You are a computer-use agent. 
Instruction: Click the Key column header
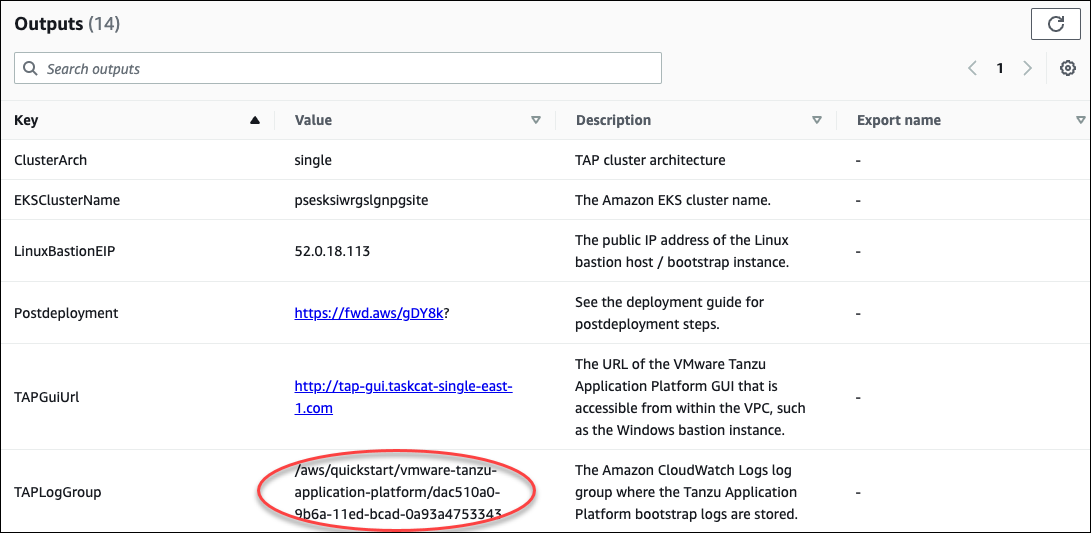pyautogui.click(x=27, y=120)
